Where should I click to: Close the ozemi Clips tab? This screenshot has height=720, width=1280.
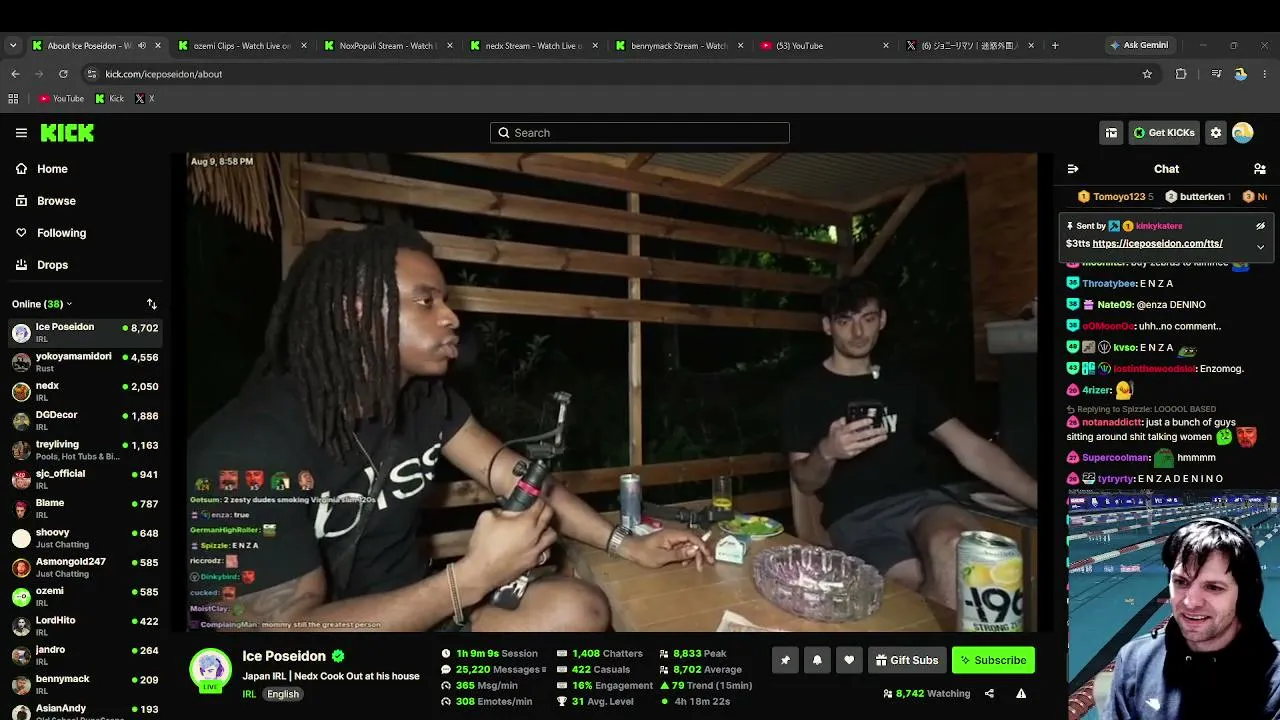pos(304,45)
